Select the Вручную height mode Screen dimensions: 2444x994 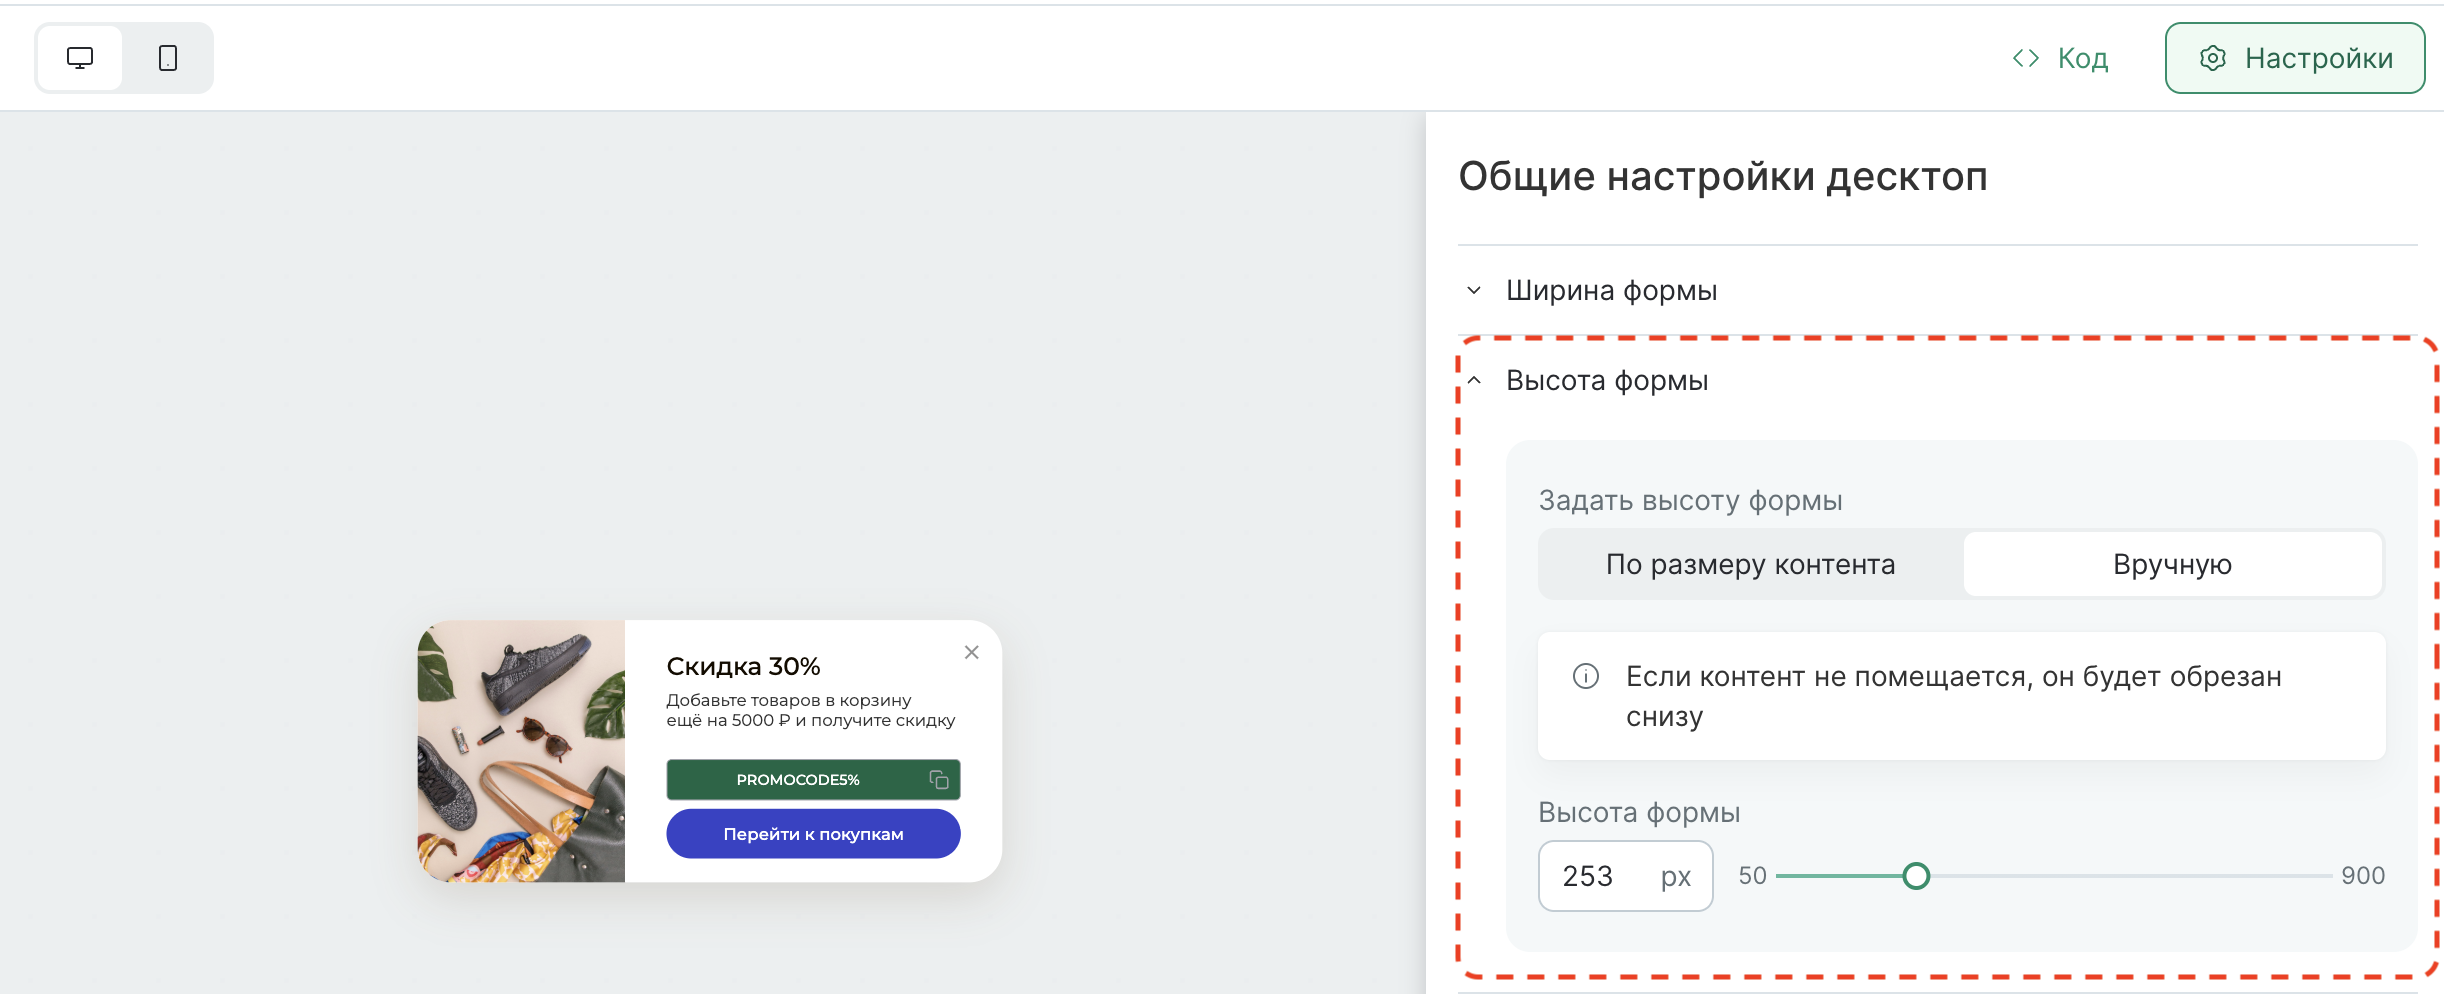[x=2174, y=563]
